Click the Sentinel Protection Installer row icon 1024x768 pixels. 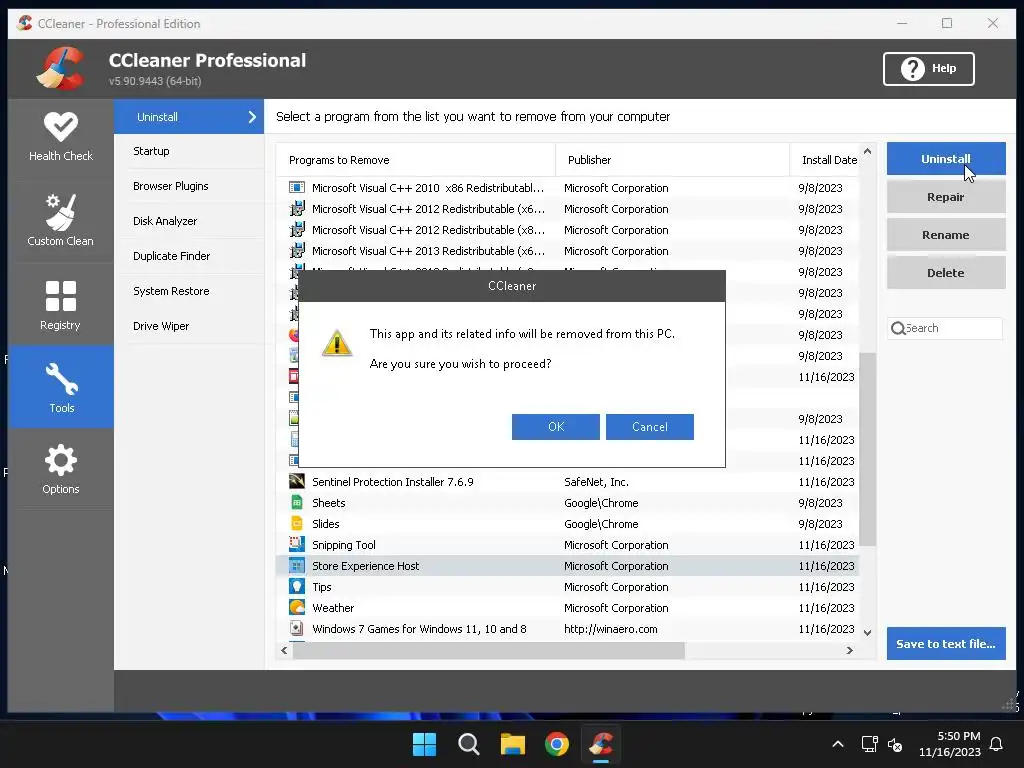pyautogui.click(x=296, y=482)
